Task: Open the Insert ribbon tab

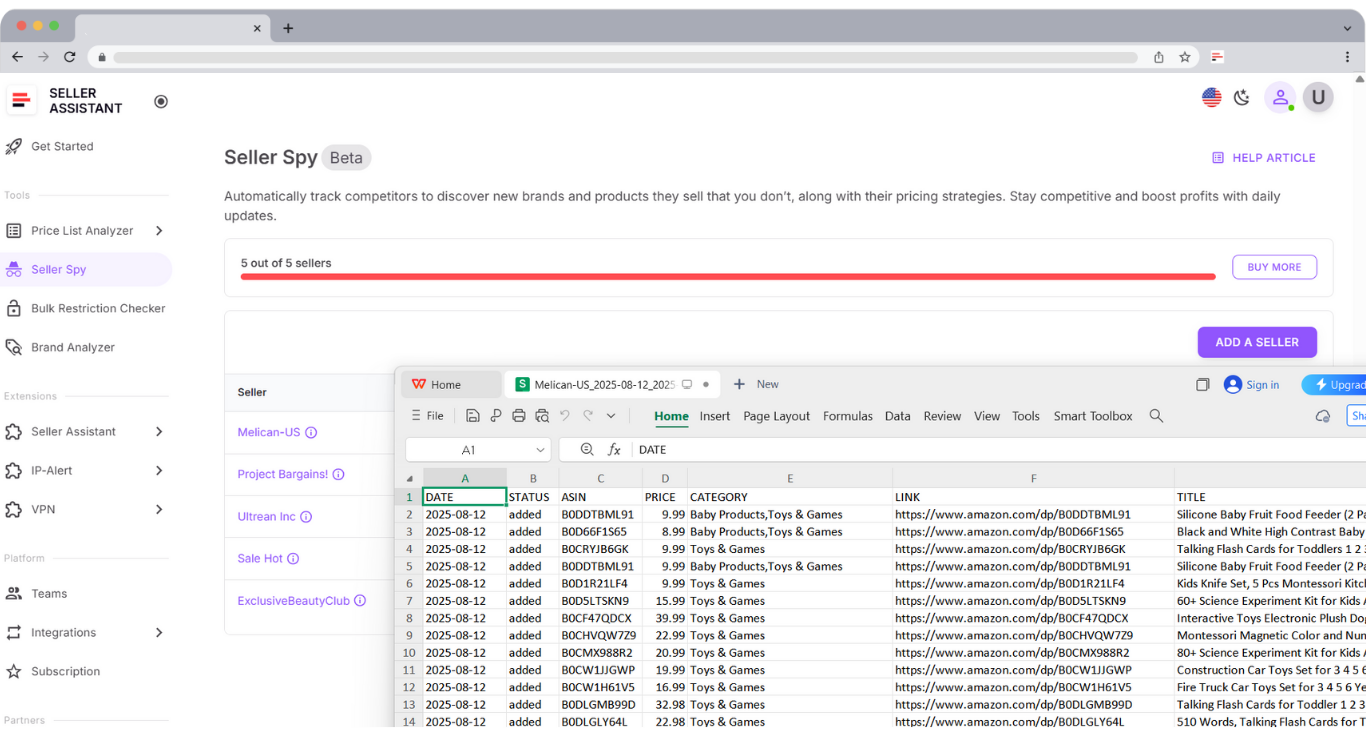Action: (x=715, y=416)
